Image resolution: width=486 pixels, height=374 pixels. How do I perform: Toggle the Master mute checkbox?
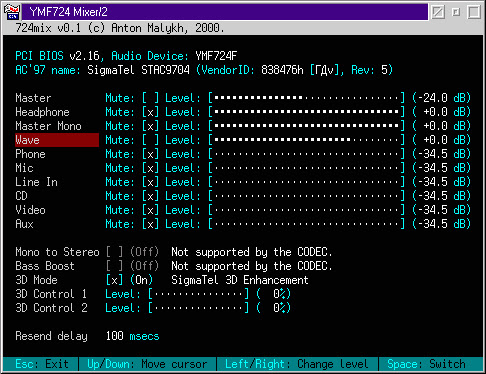(150, 98)
